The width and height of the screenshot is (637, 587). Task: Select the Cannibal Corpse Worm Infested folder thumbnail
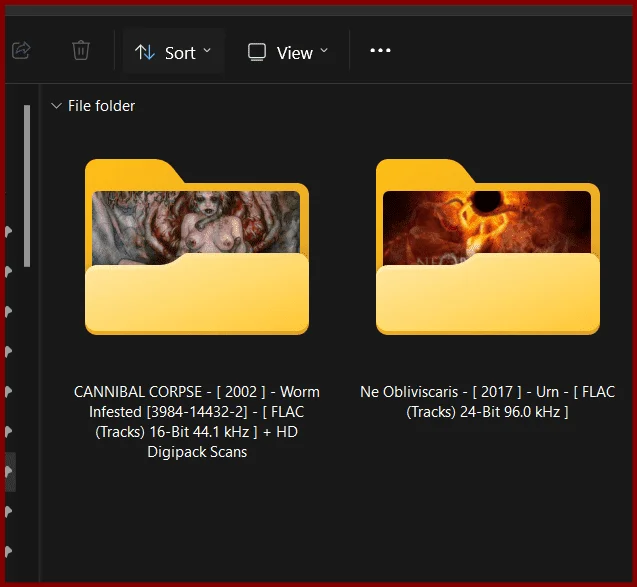[197, 247]
